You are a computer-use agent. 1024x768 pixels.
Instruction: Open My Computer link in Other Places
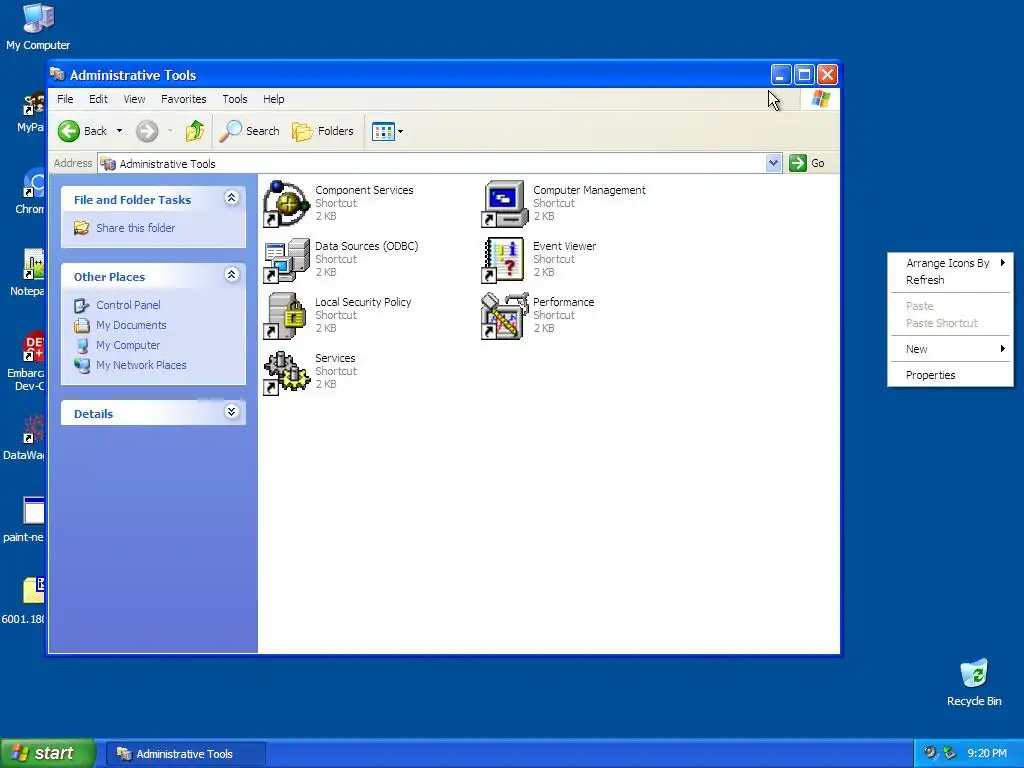pos(128,345)
